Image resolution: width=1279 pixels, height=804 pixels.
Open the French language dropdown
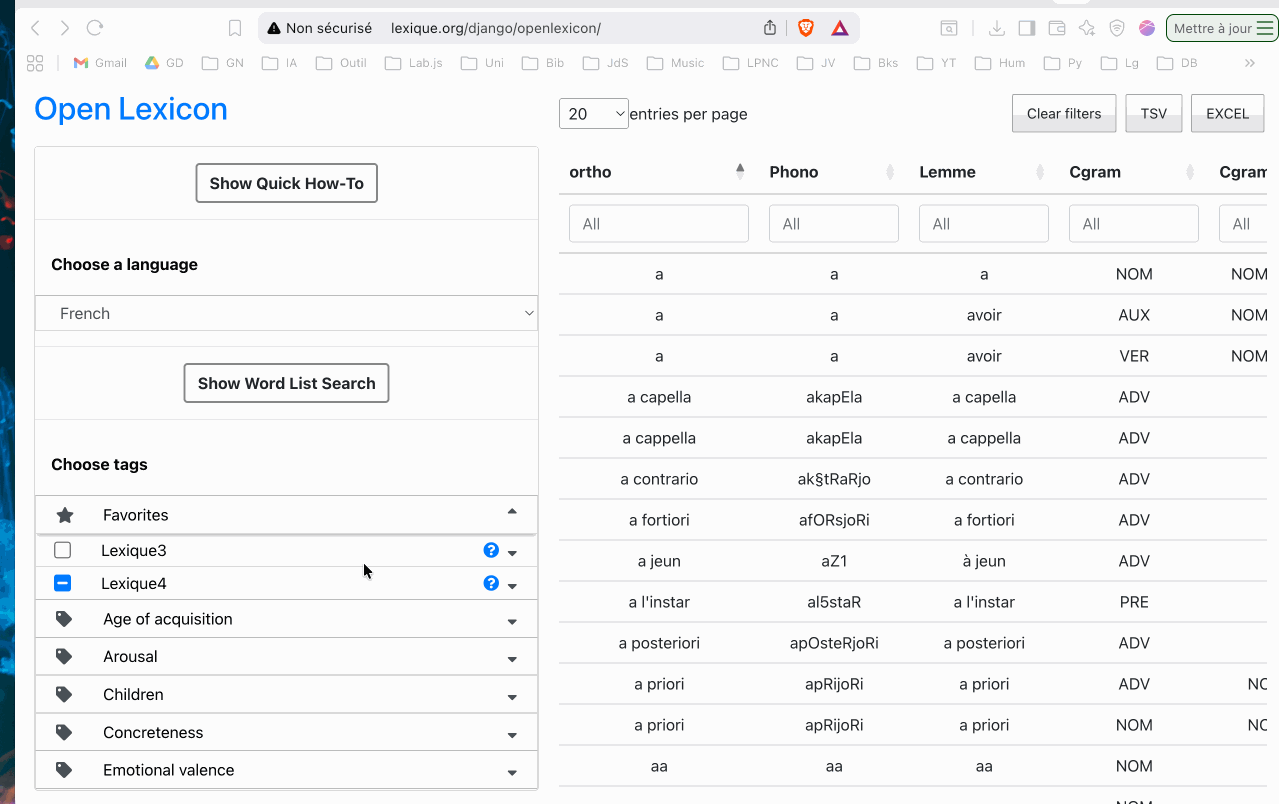click(287, 313)
